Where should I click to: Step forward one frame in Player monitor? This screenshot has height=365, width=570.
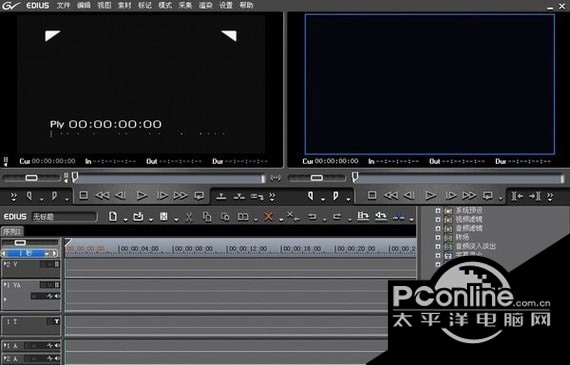click(x=162, y=196)
